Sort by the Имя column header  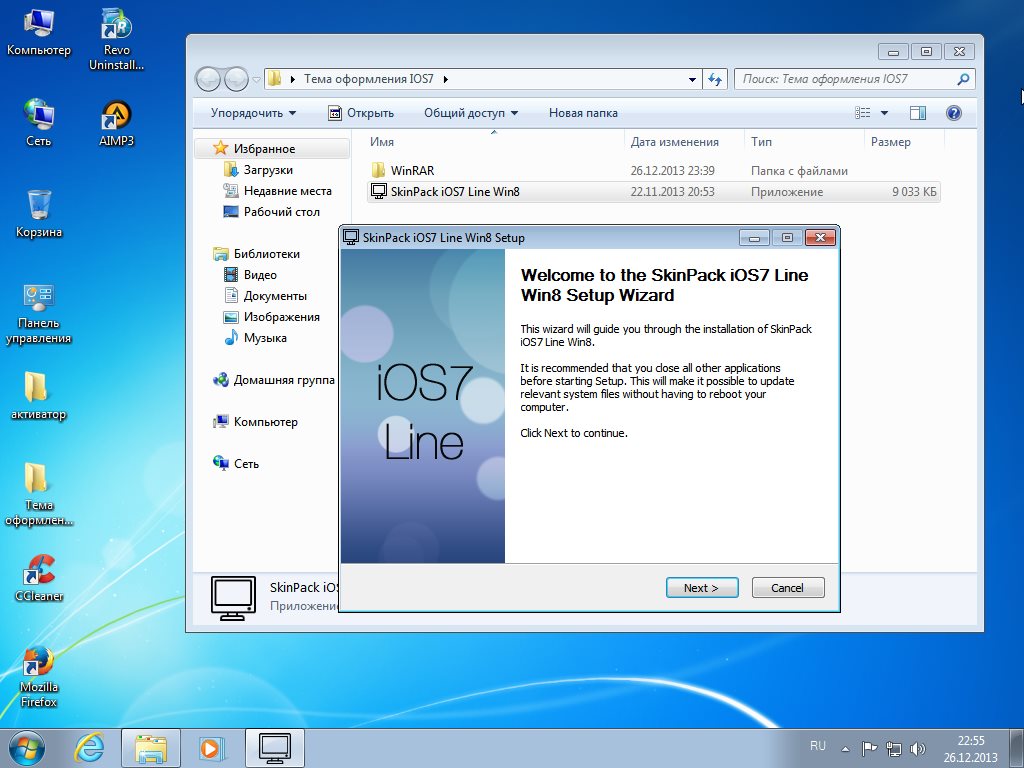[494, 142]
